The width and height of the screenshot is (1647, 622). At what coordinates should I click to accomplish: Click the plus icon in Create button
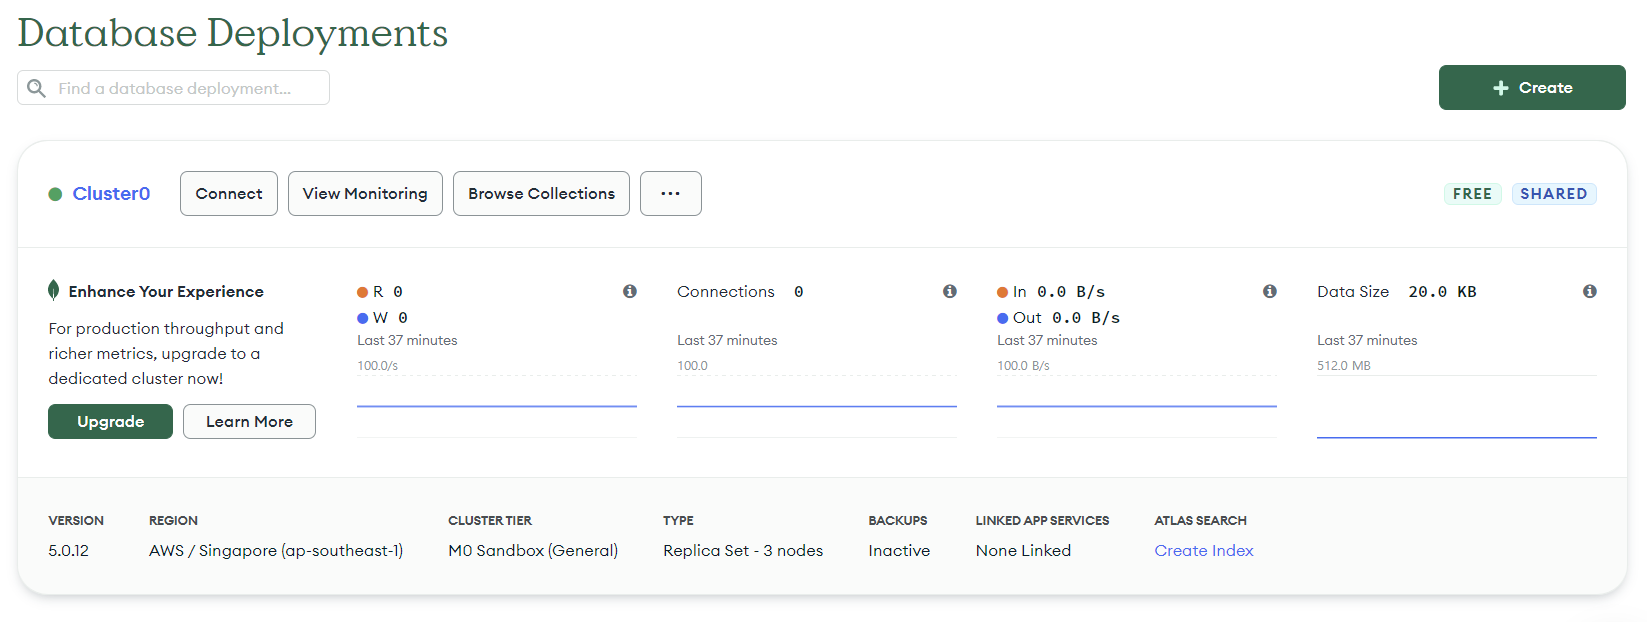click(x=1501, y=88)
